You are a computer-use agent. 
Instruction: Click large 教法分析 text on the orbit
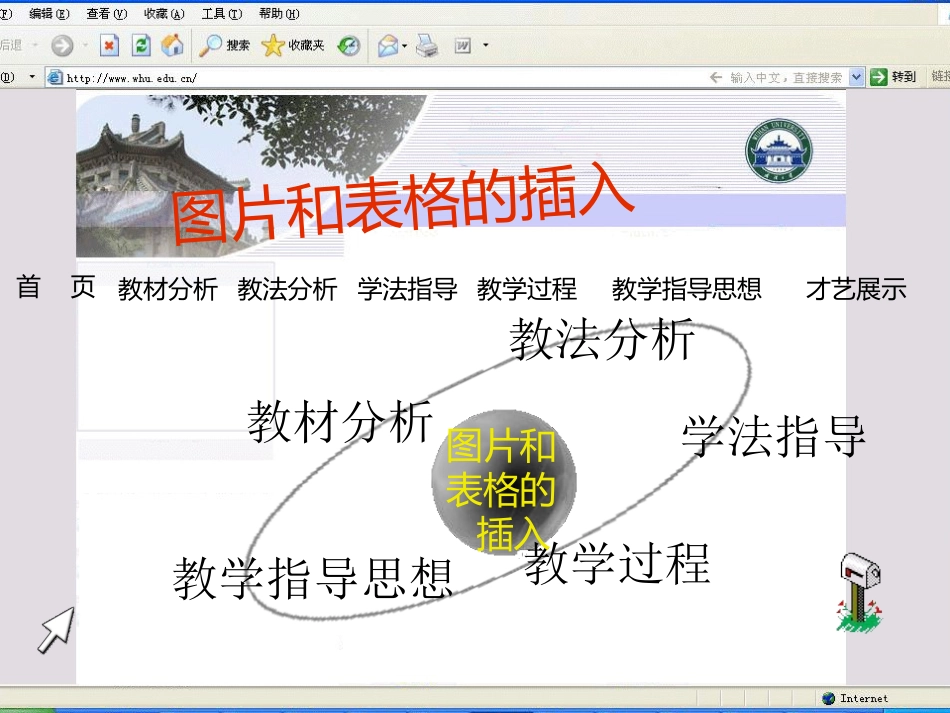602,340
